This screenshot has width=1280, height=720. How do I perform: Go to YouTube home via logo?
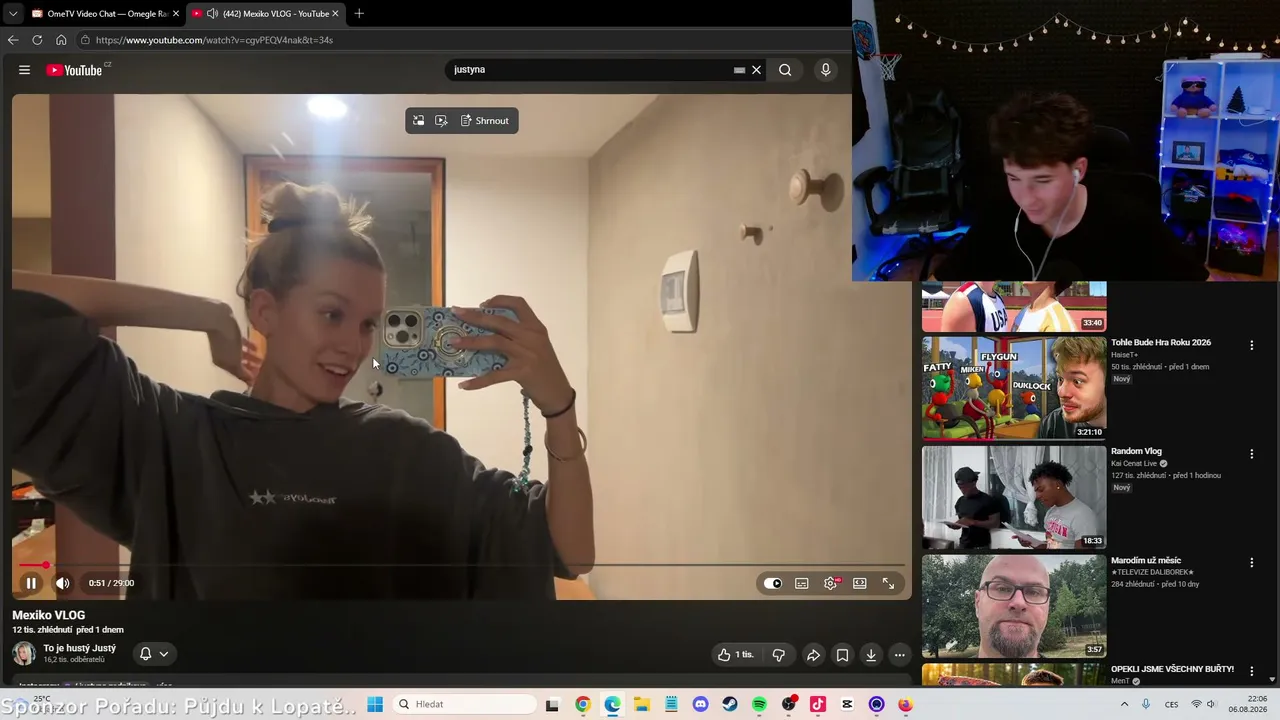click(x=74, y=70)
